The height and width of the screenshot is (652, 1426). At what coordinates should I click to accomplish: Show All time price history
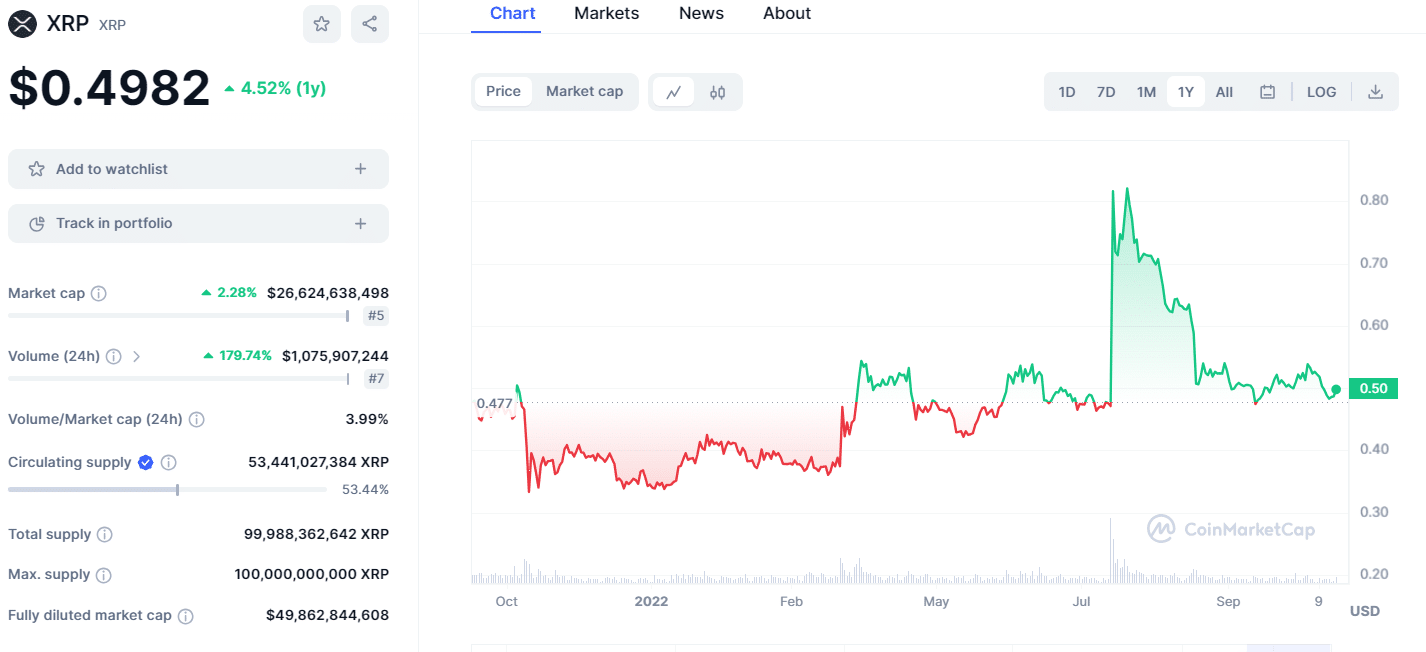tap(1224, 92)
